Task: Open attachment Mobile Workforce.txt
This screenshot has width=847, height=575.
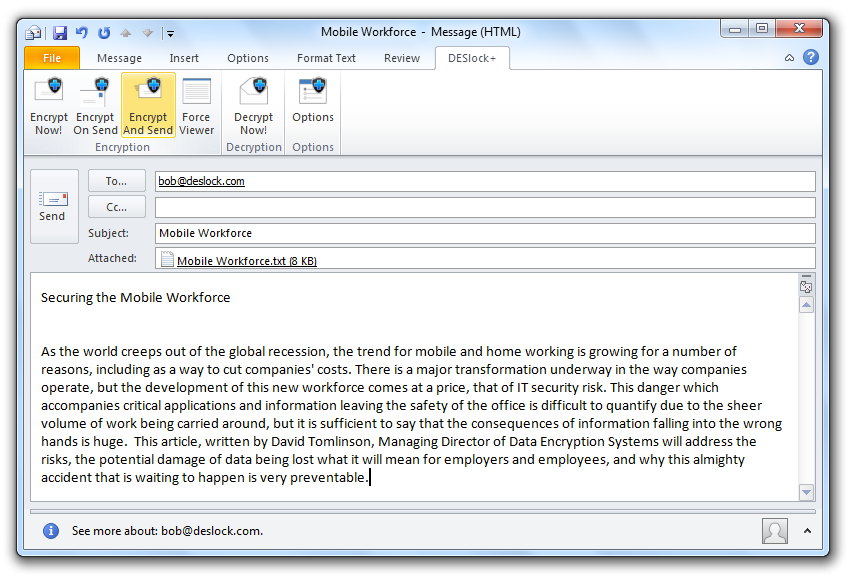Action: click(247, 261)
